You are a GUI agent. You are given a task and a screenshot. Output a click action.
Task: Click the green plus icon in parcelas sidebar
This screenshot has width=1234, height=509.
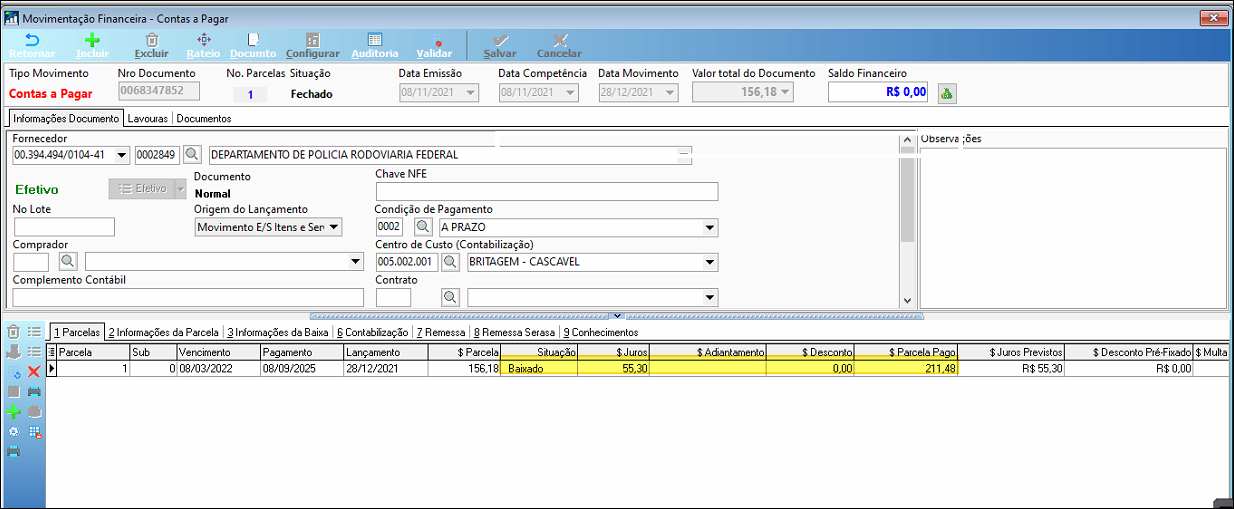[x=13, y=411]
